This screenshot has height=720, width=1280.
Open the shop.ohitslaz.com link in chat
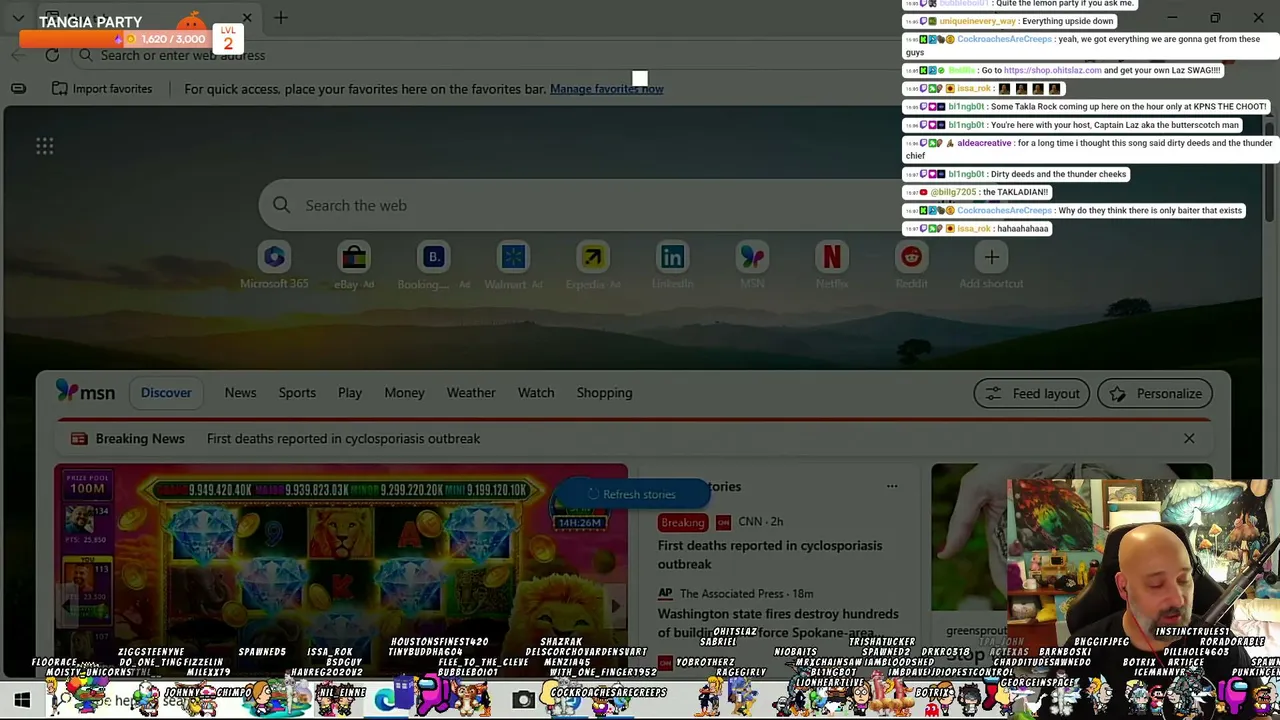[x=1052, y=71]
